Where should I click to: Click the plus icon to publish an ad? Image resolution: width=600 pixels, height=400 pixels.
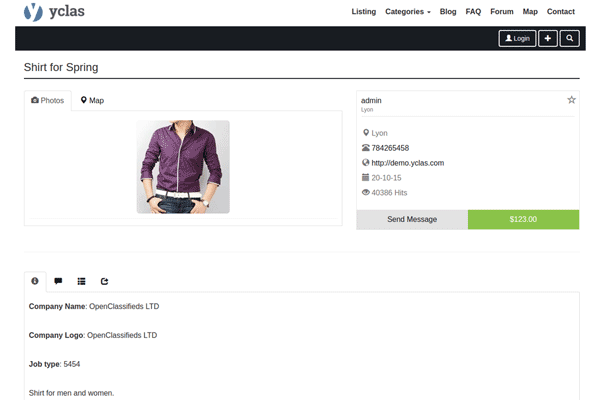[548, 38]
